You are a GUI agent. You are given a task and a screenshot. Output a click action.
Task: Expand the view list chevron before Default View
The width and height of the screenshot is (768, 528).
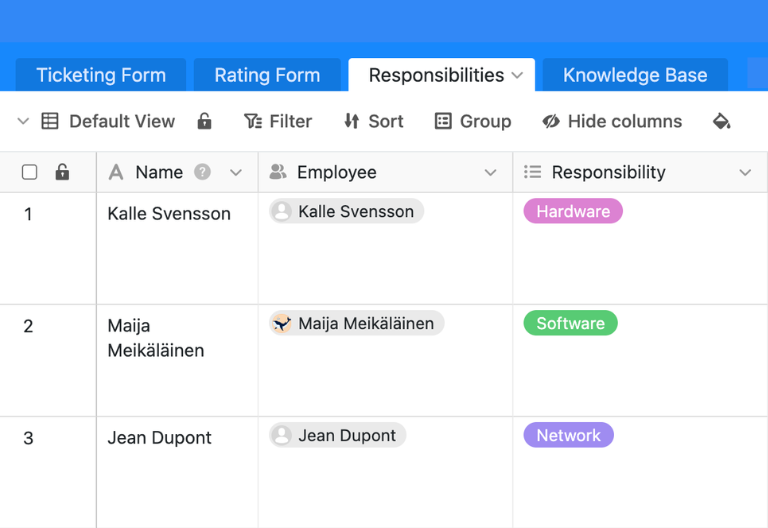point(23,121)
